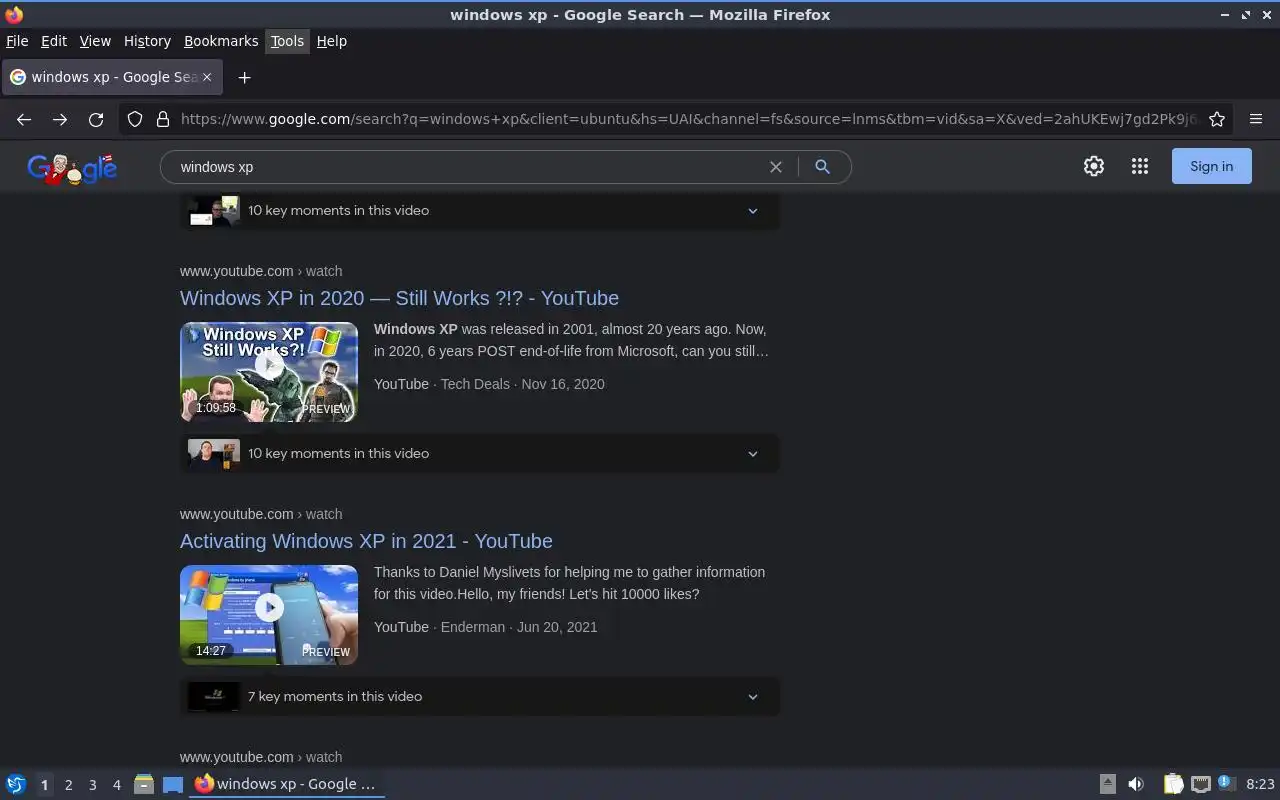Open the Help menu
Image resolution: width=1280 pixels, height=800 pixels.
pos(332,41)
